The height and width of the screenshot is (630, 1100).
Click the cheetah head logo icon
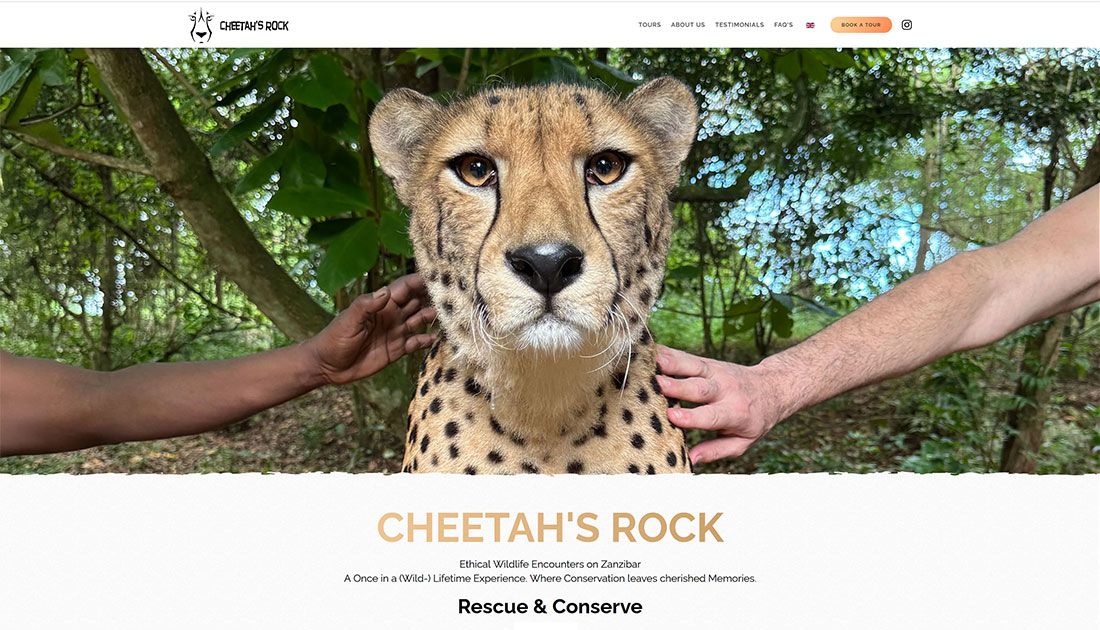click(201, 26)
